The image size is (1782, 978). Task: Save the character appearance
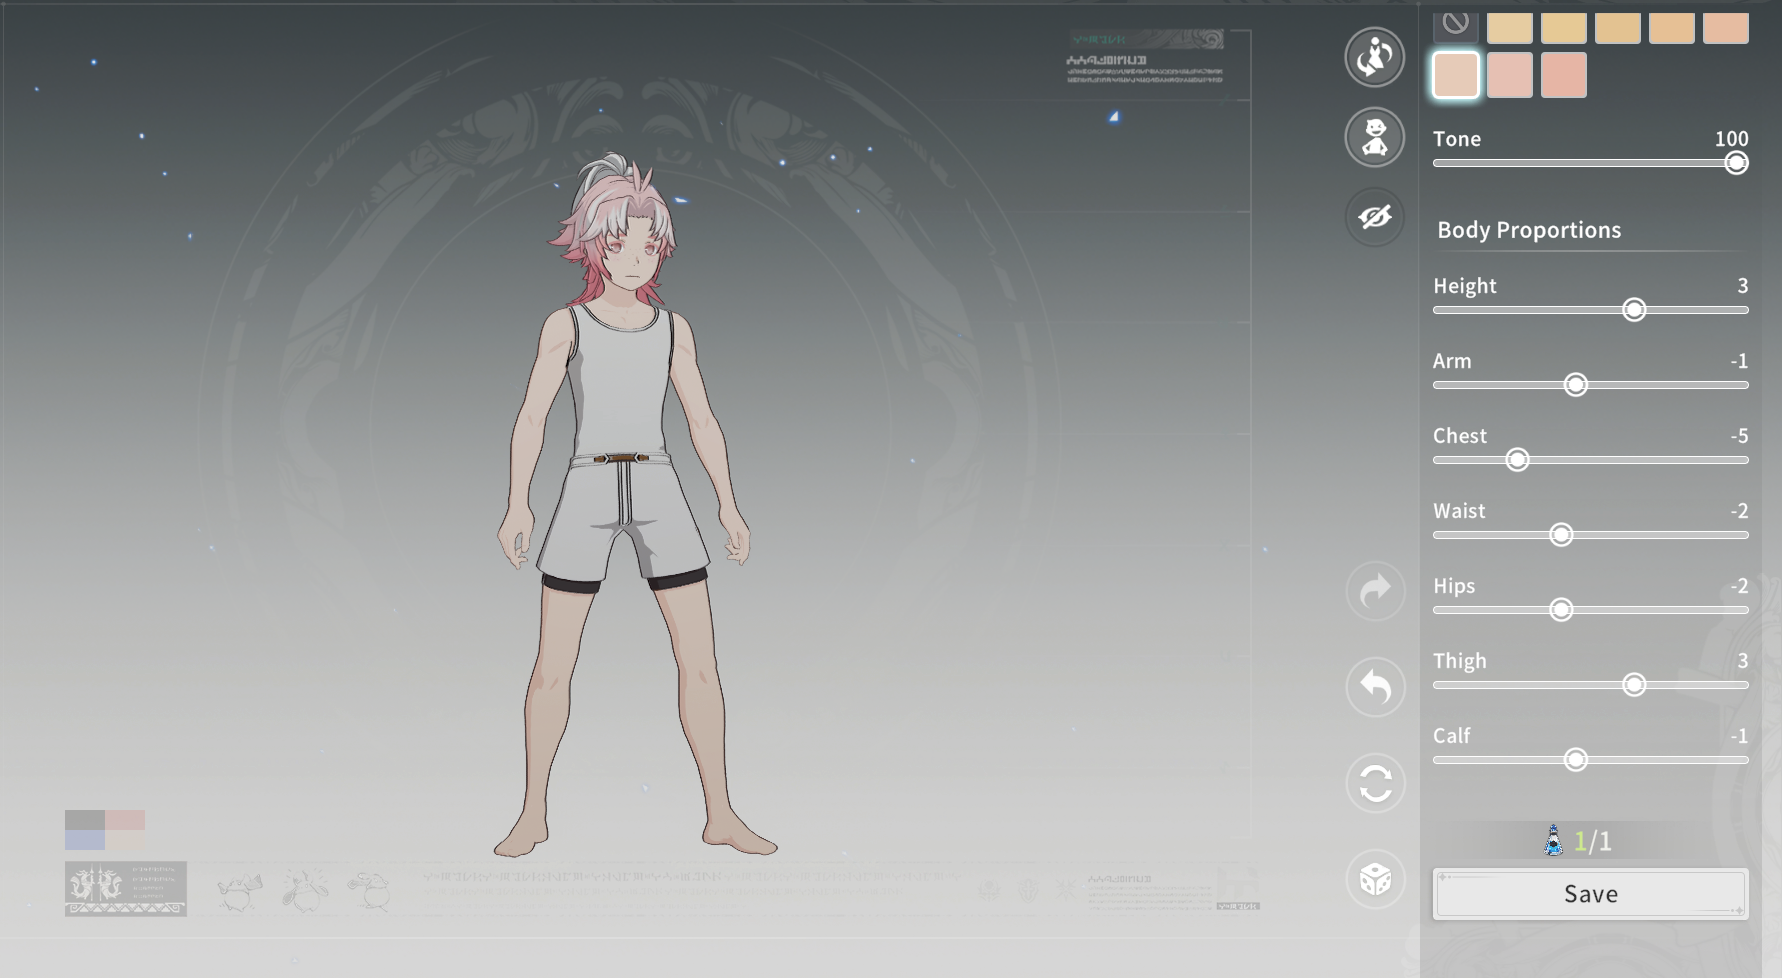(1591, 894)
